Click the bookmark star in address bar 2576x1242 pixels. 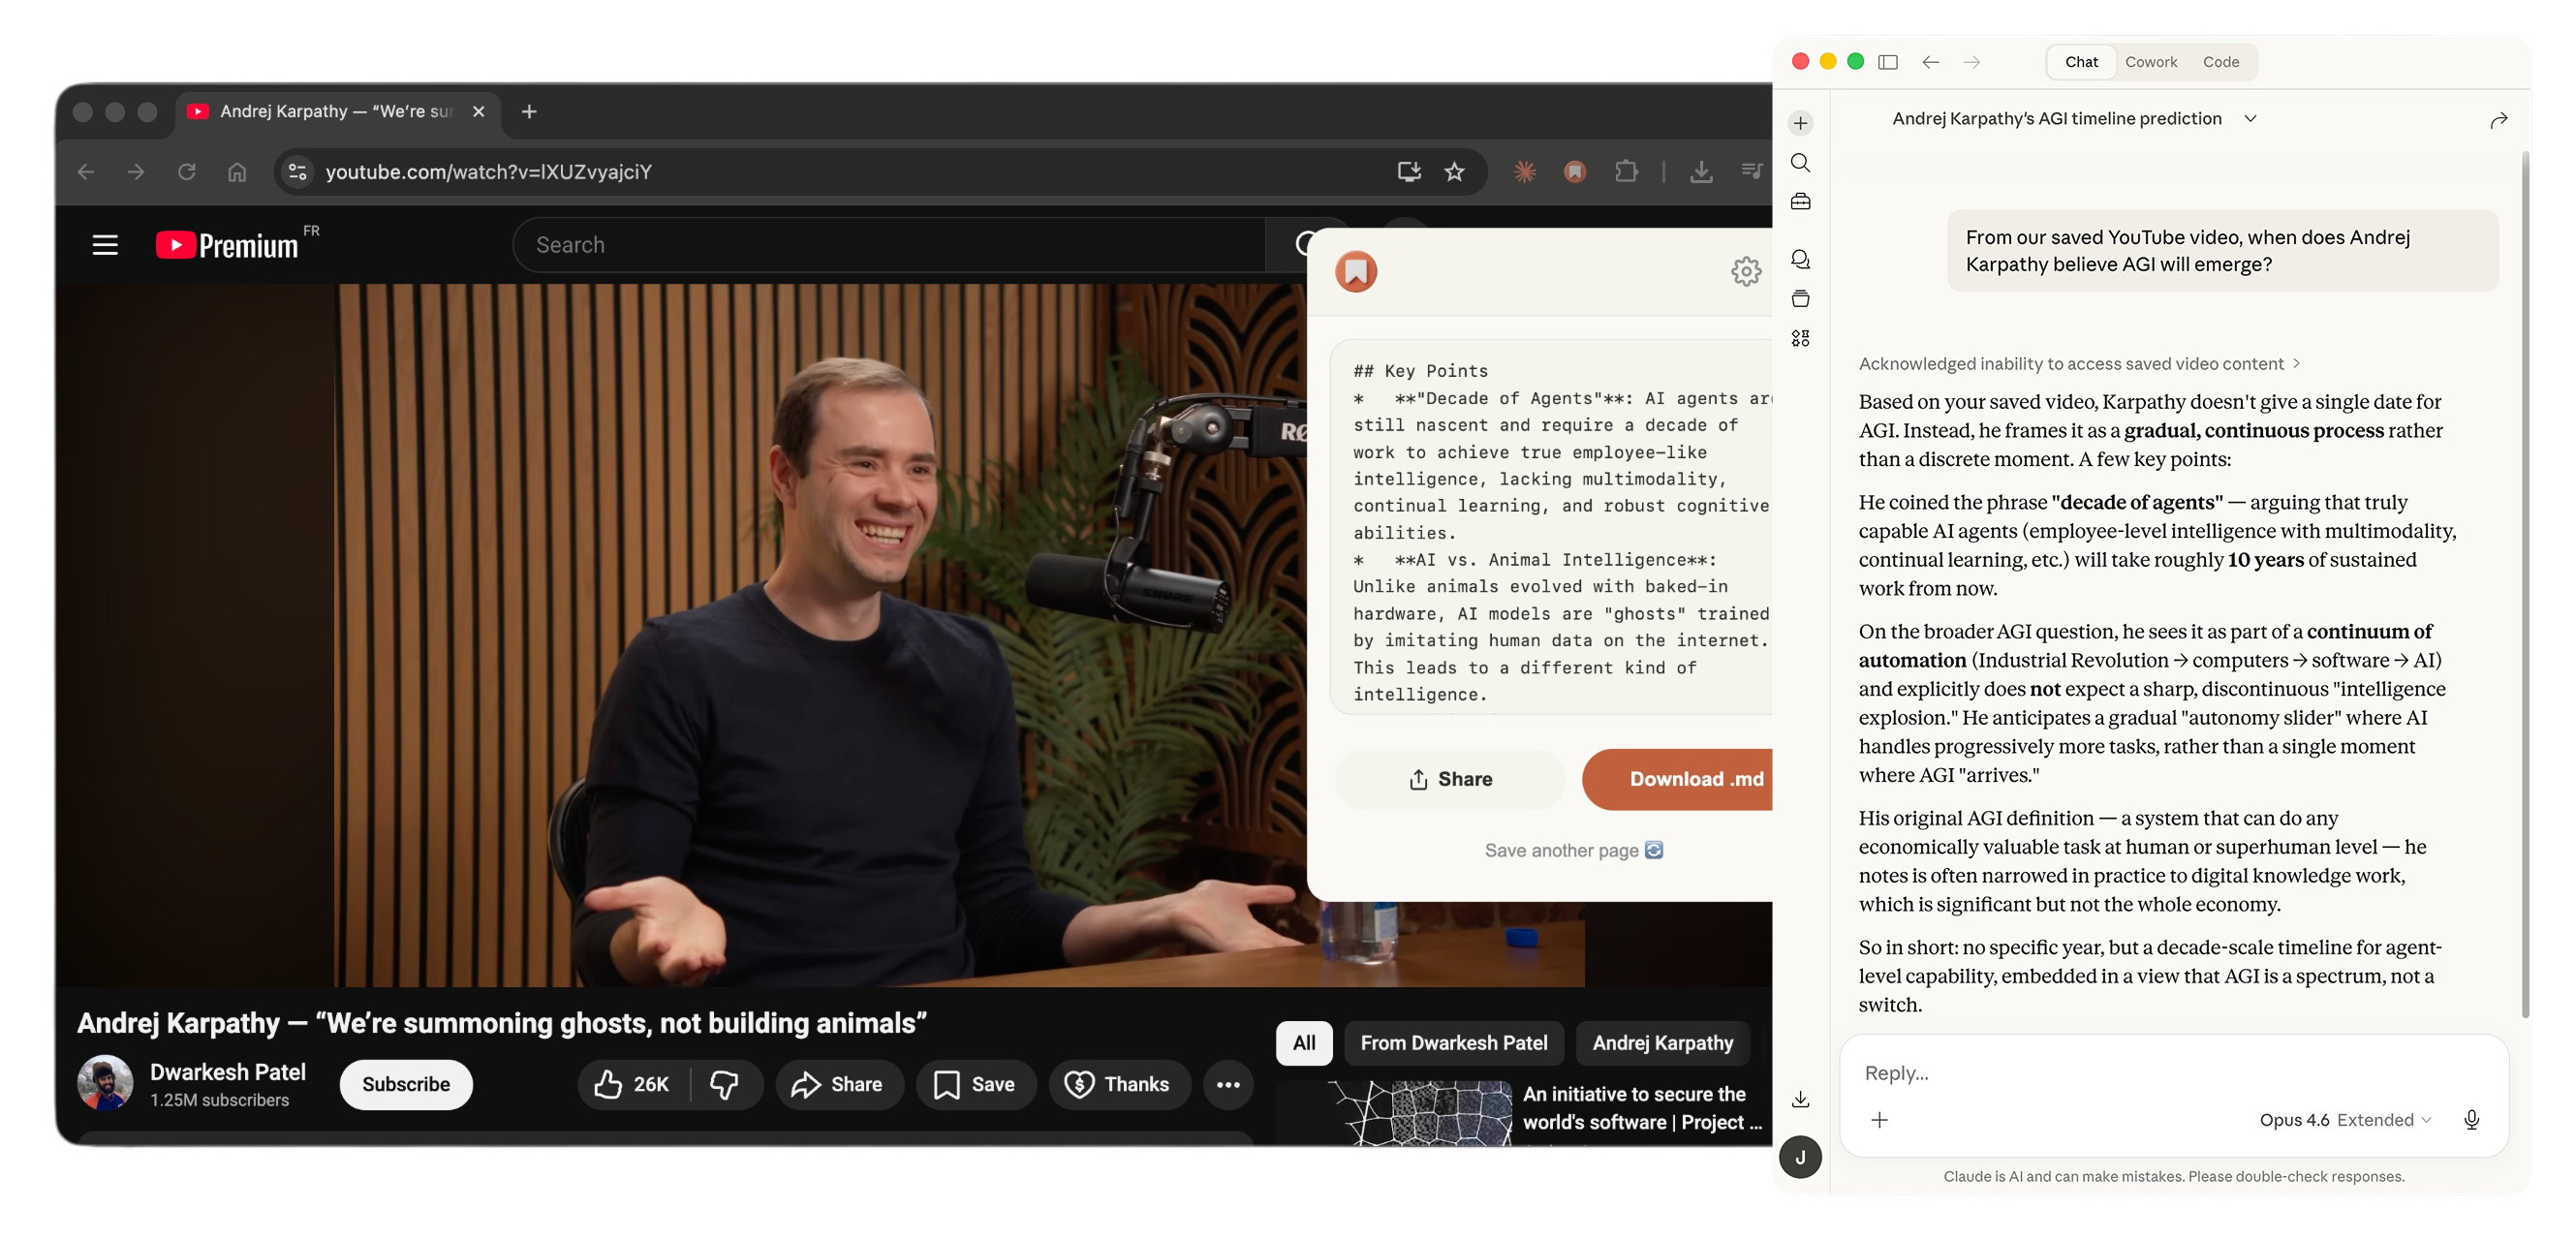click(x=1454, y=172)
